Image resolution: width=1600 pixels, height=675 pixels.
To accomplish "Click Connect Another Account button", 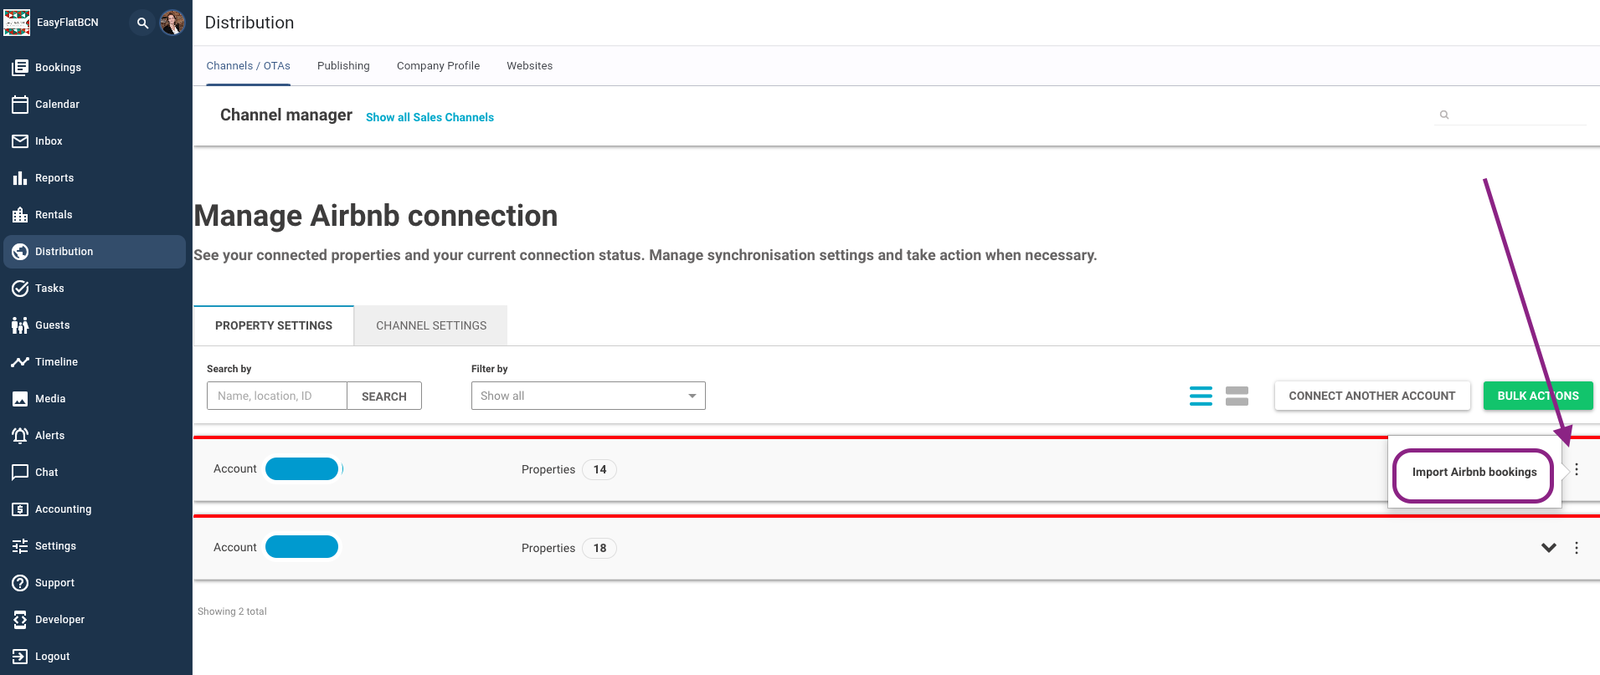I will point(1371,396).
